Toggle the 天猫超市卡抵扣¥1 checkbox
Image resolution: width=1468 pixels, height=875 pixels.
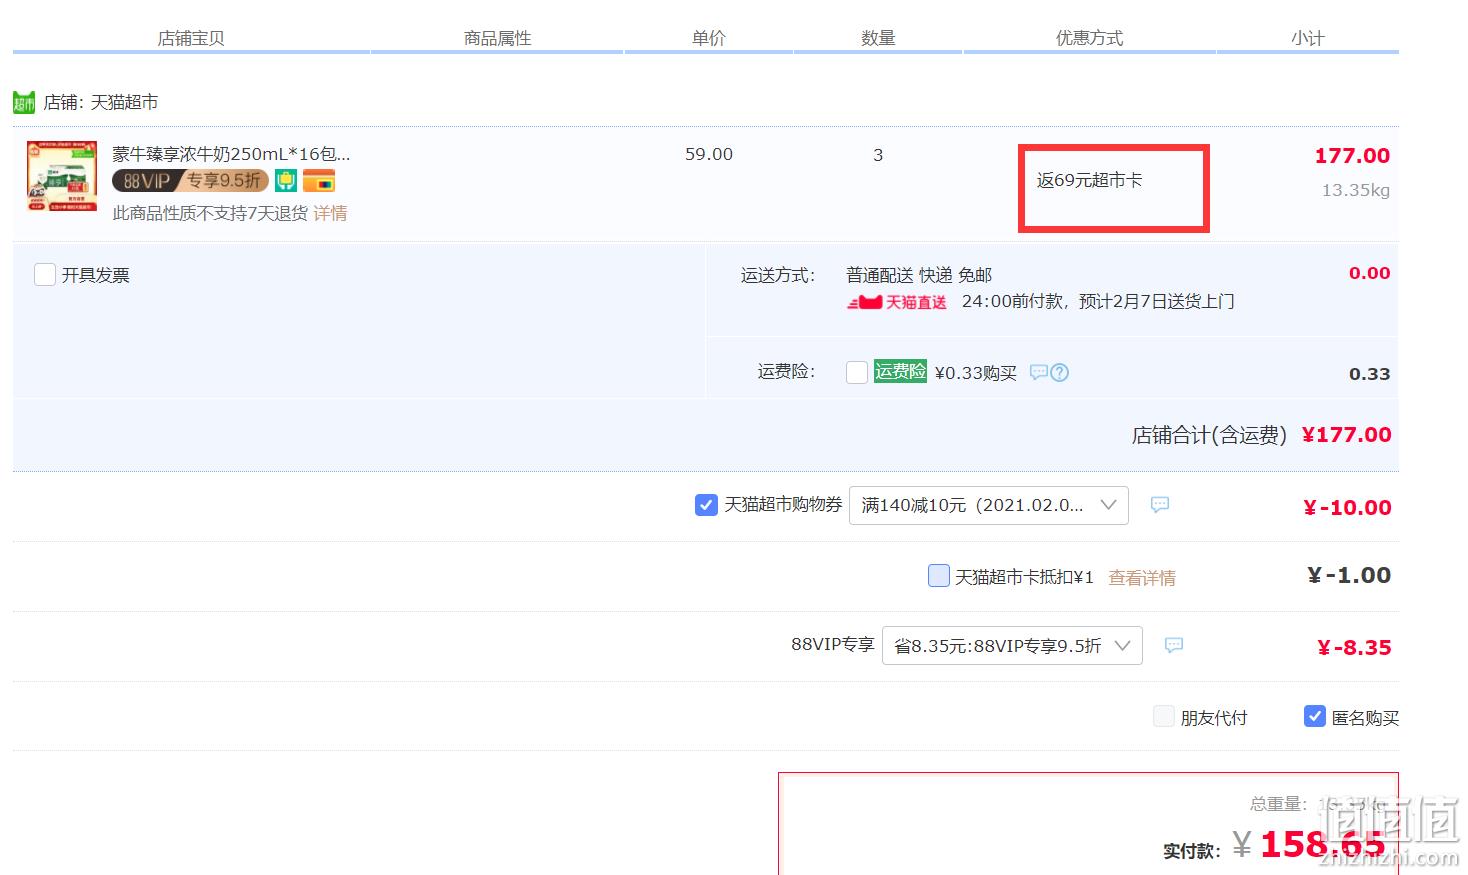point(939,576)
